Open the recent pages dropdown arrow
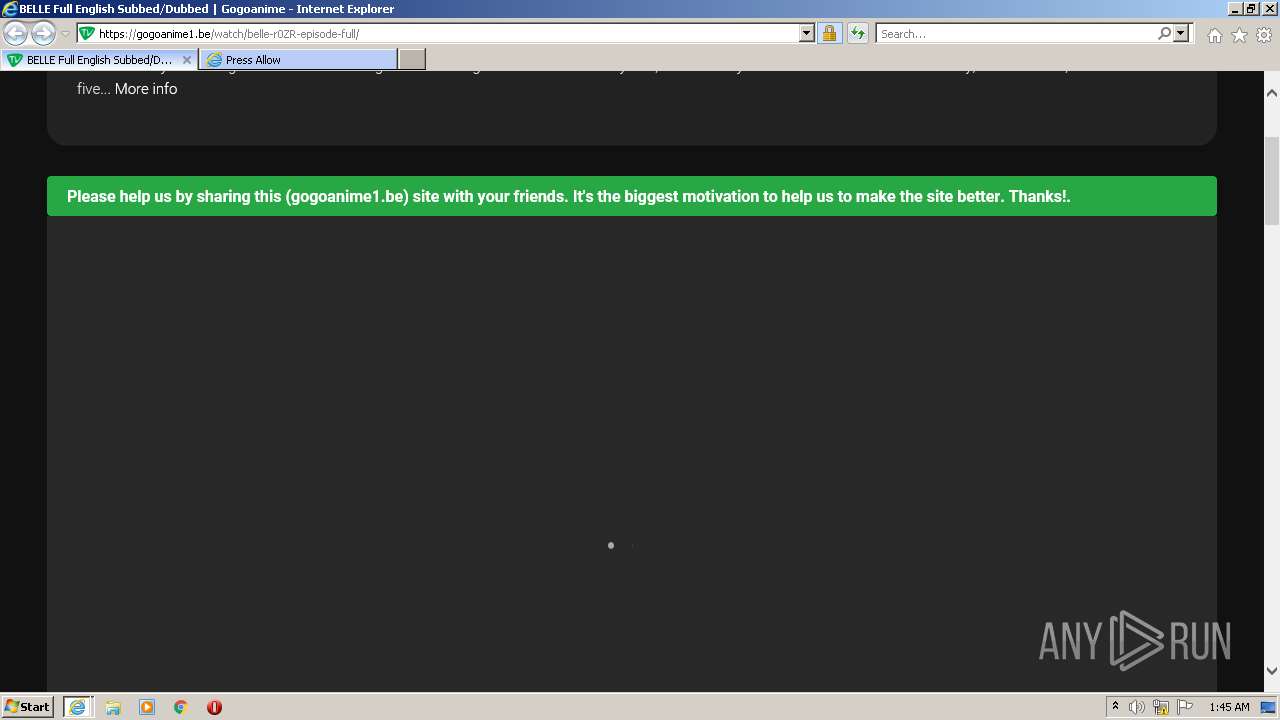Viewport: 1280px width, 720px height. click(65, 34)
